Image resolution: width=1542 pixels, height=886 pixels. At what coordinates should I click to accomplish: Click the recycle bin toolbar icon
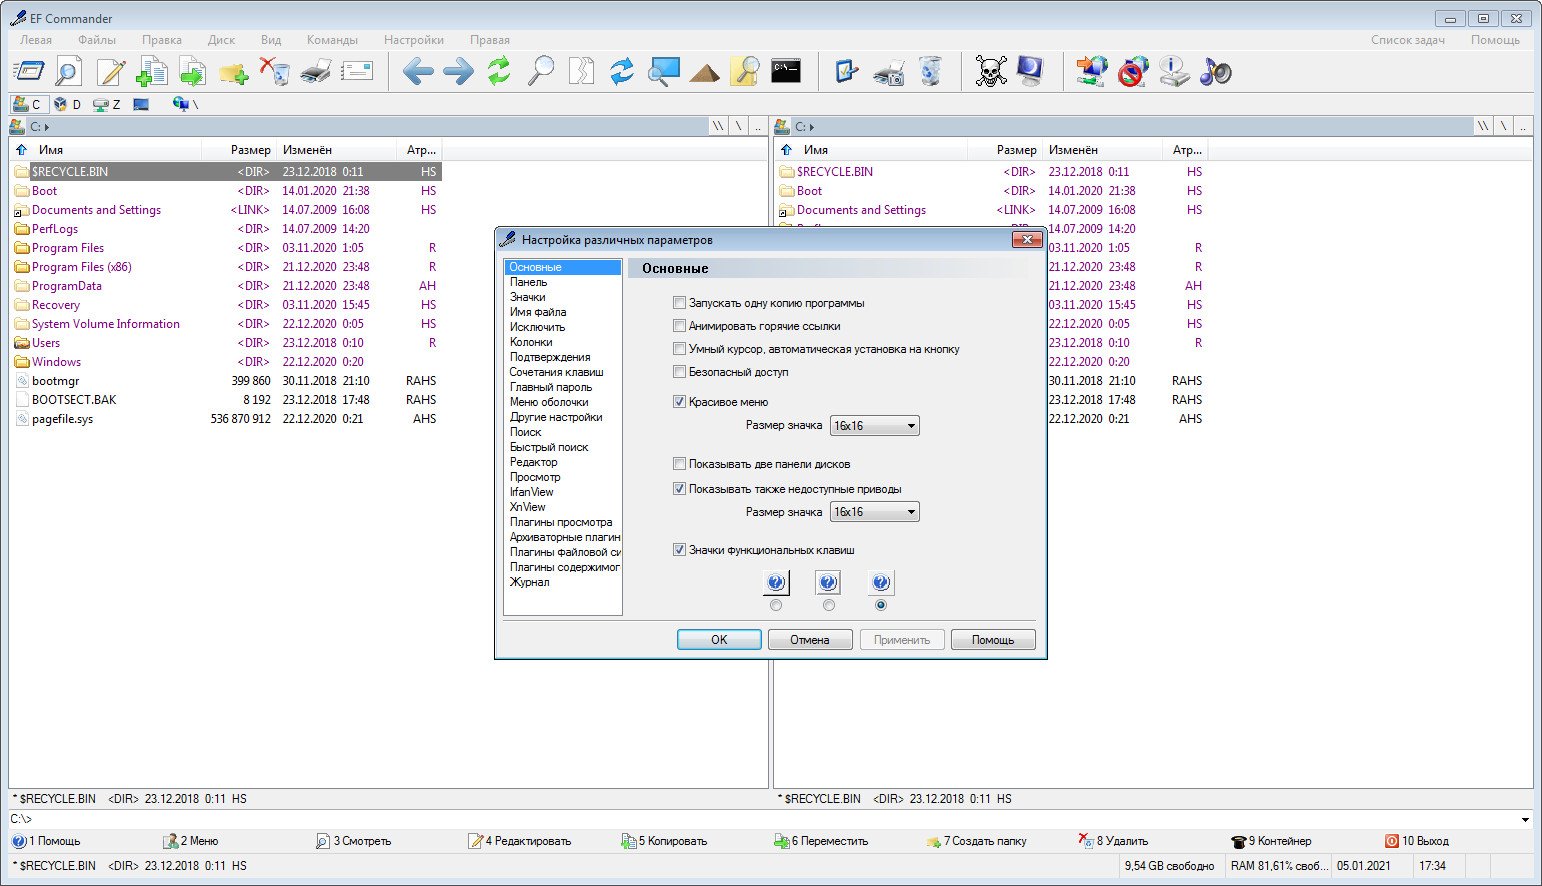(930, 71)
